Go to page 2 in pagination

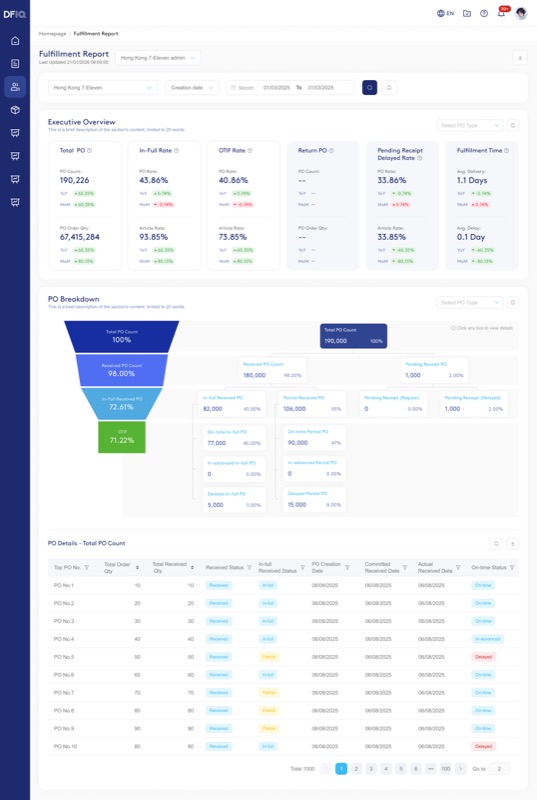356,768
